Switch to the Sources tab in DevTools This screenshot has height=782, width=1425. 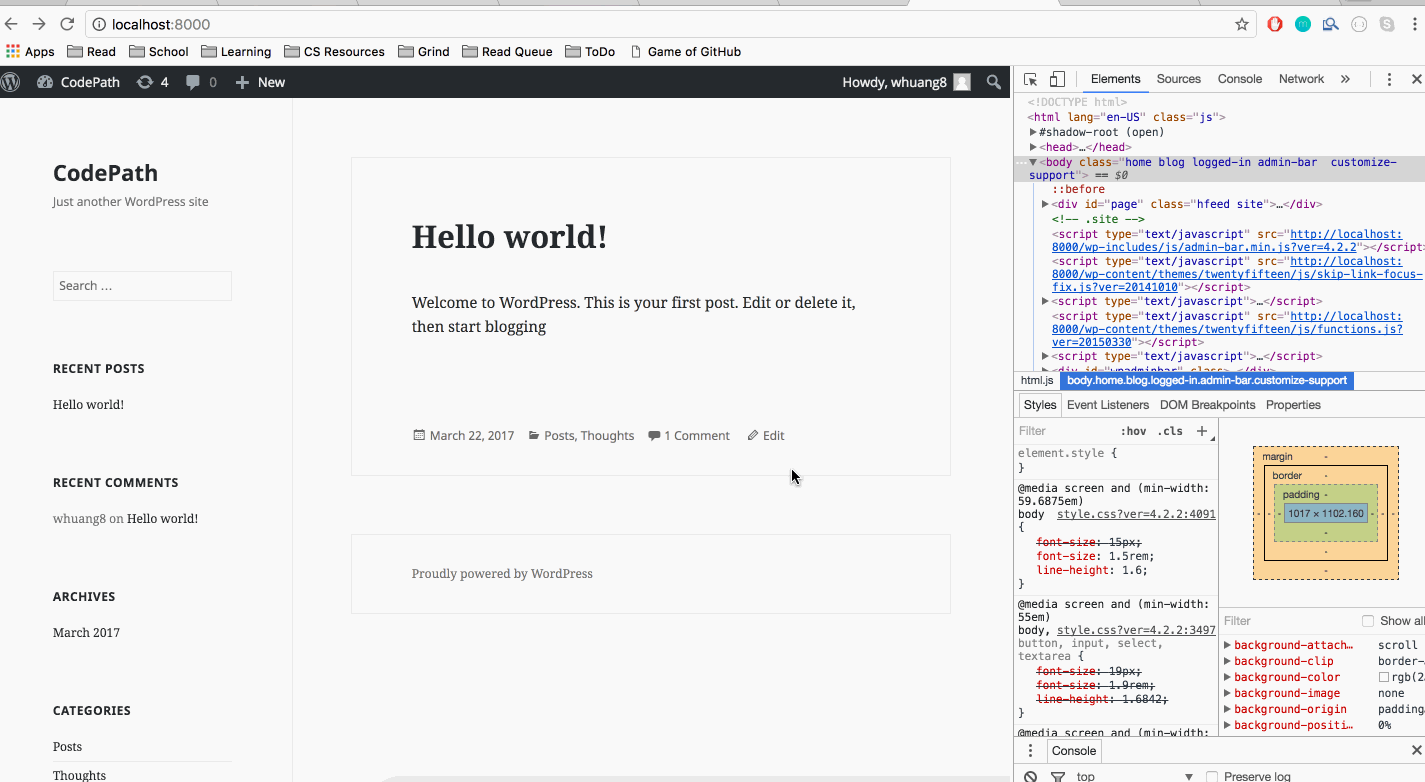pyautogui.click(x=1179, y=79)
